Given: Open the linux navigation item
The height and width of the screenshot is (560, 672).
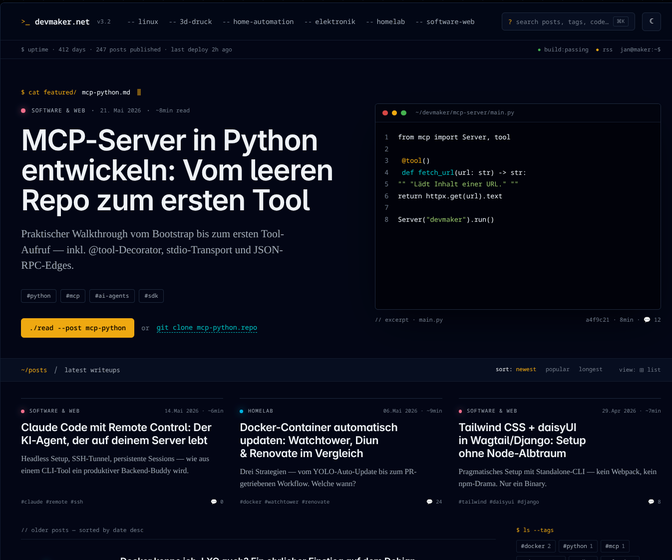Looking at the screenshot, I should [x=143, y=22].
